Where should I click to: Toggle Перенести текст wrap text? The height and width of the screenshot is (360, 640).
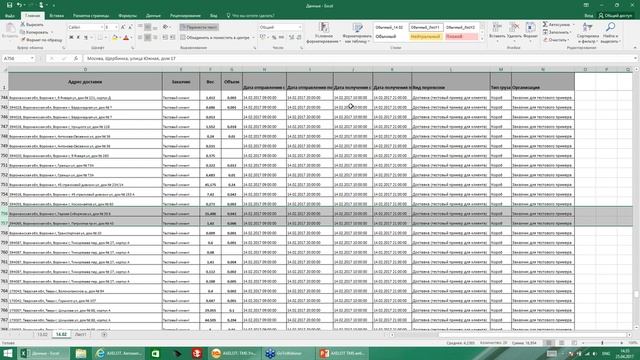pyautogui.click(x=199, y=27)
